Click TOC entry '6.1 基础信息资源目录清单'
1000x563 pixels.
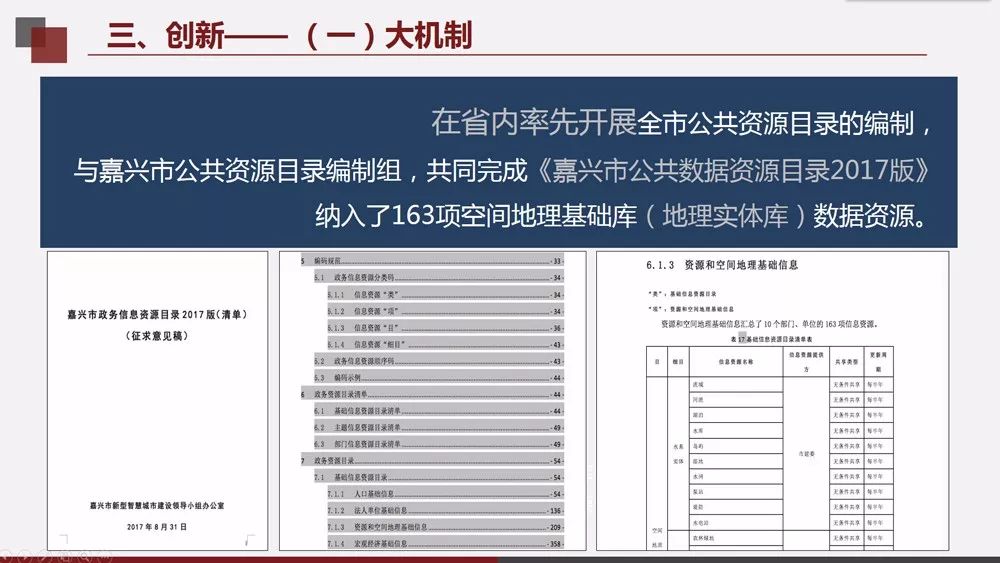(439, 411)
